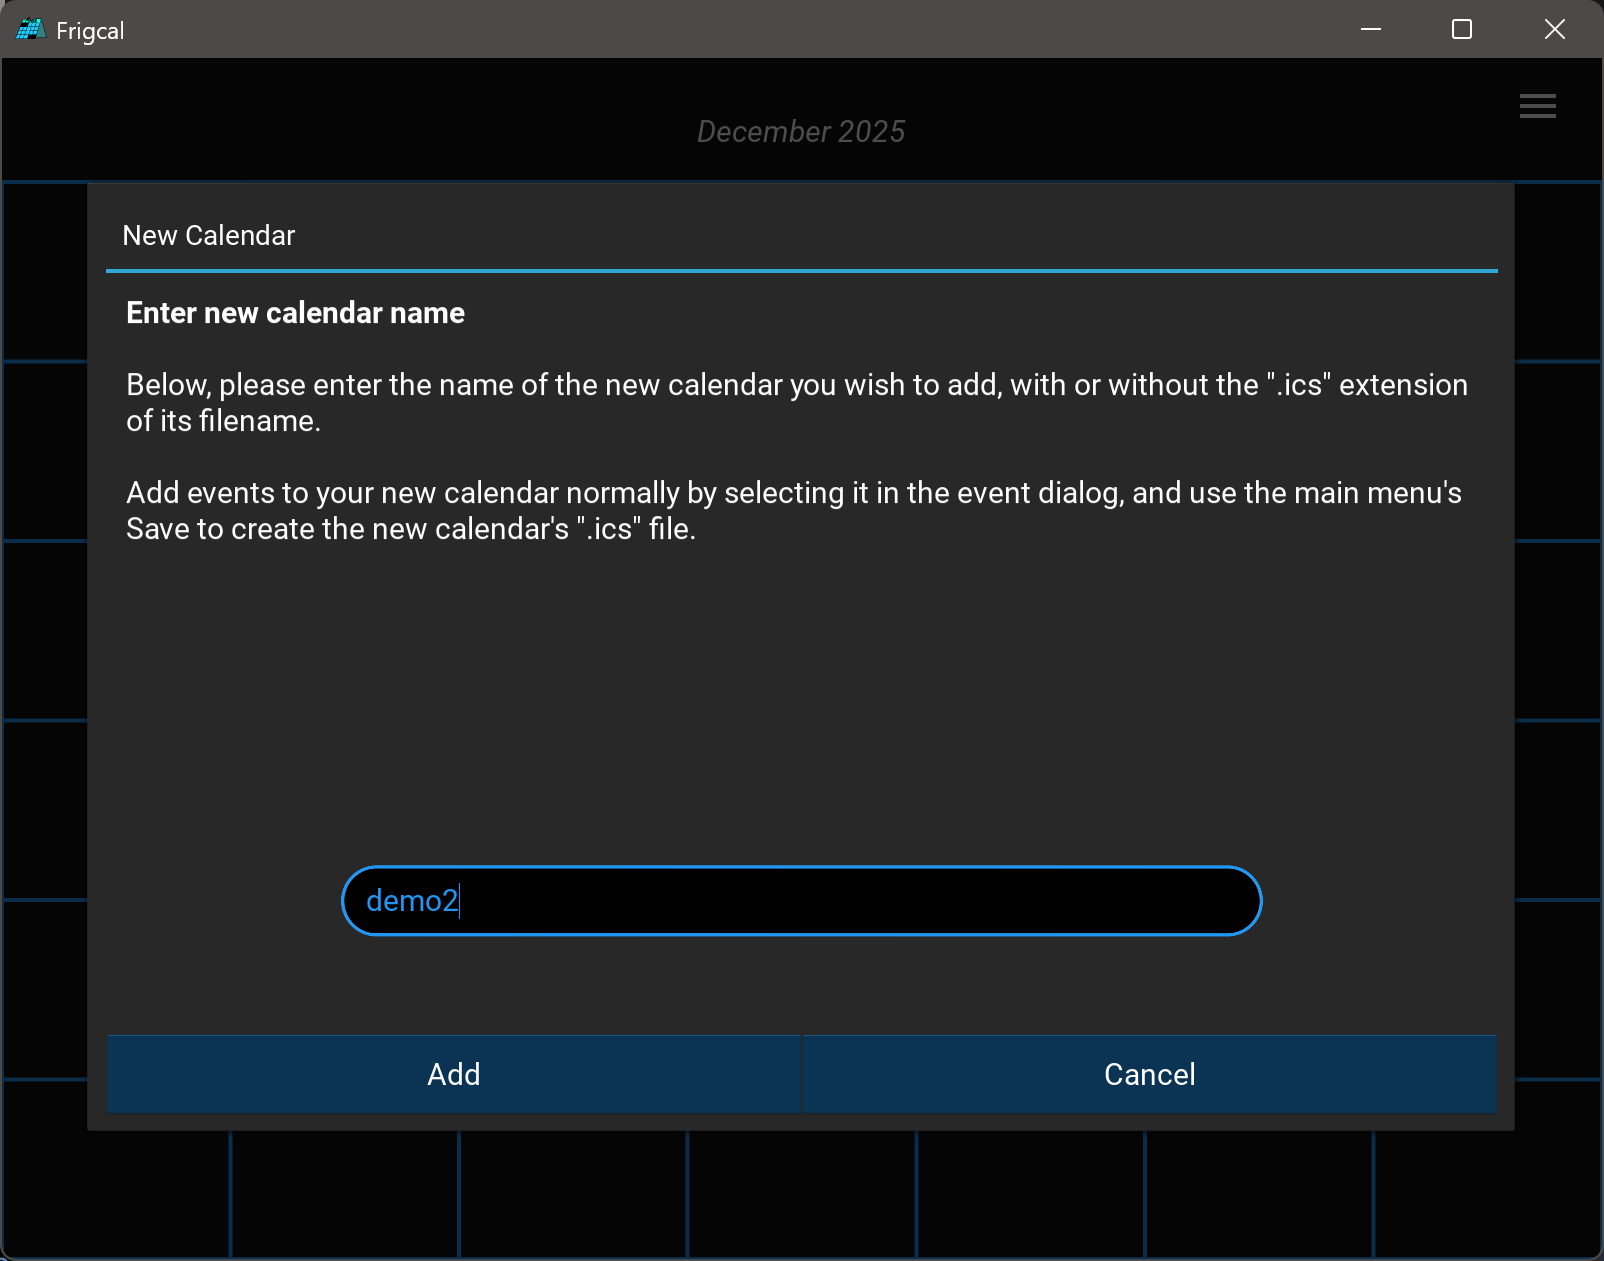Click the paragraph mentioning the .ics extension
This screenshot has height=1261, width=1604.
796,402
